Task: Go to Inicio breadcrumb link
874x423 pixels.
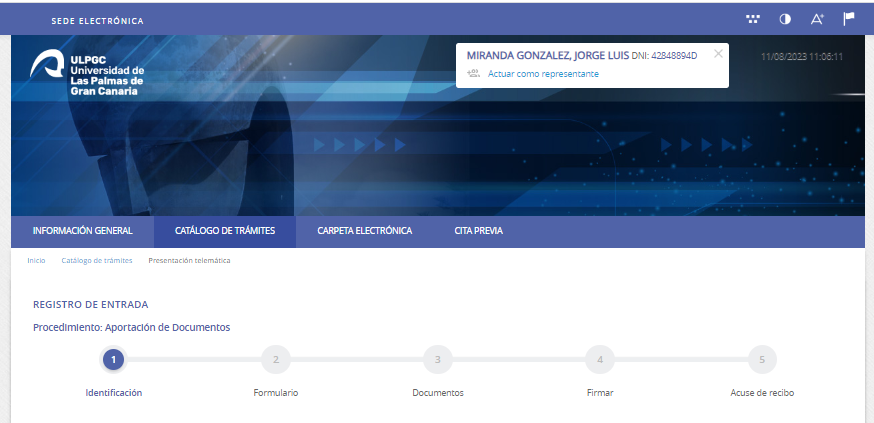Action: coord(36,260)
